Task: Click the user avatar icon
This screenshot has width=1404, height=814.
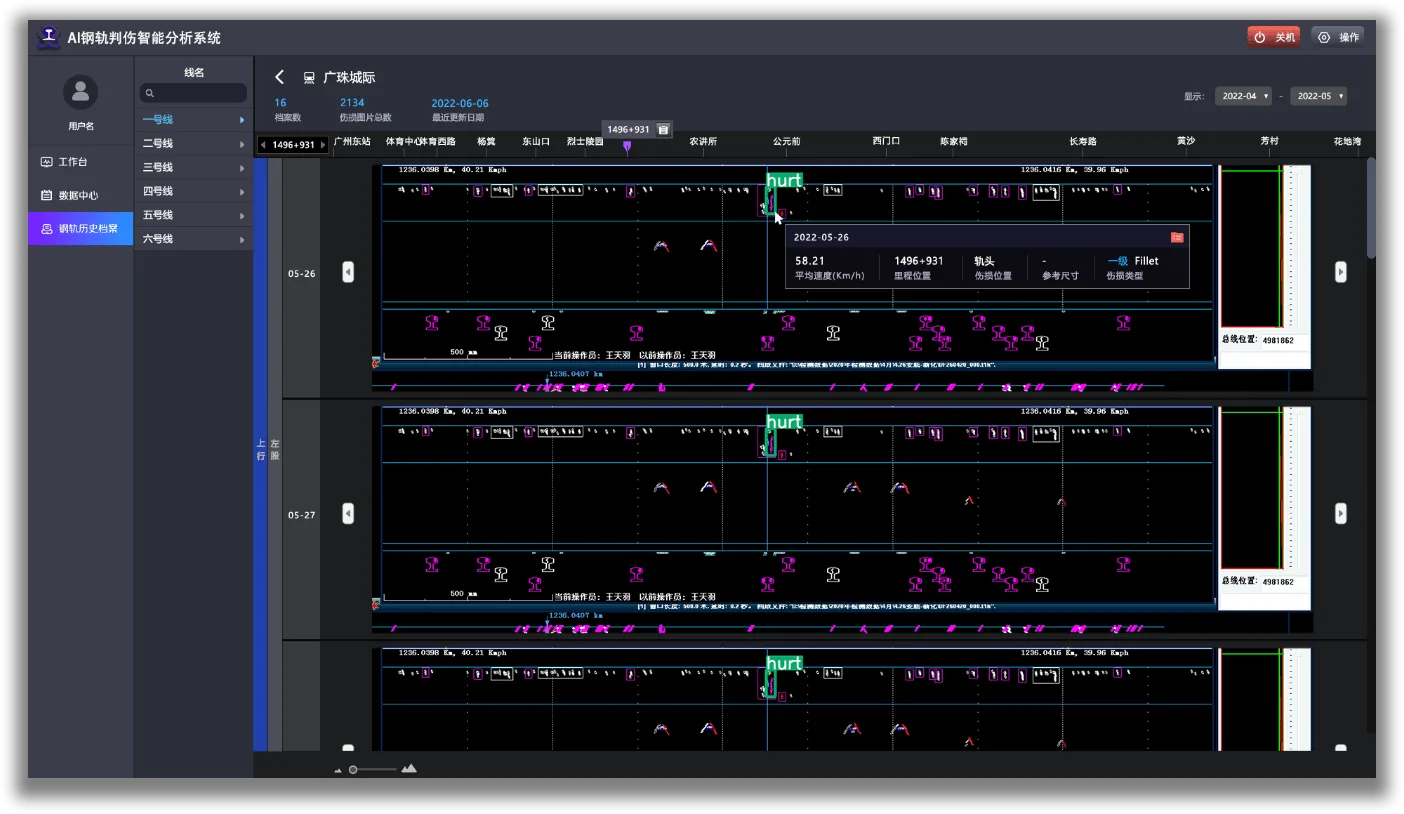Action: coord(80,93)
